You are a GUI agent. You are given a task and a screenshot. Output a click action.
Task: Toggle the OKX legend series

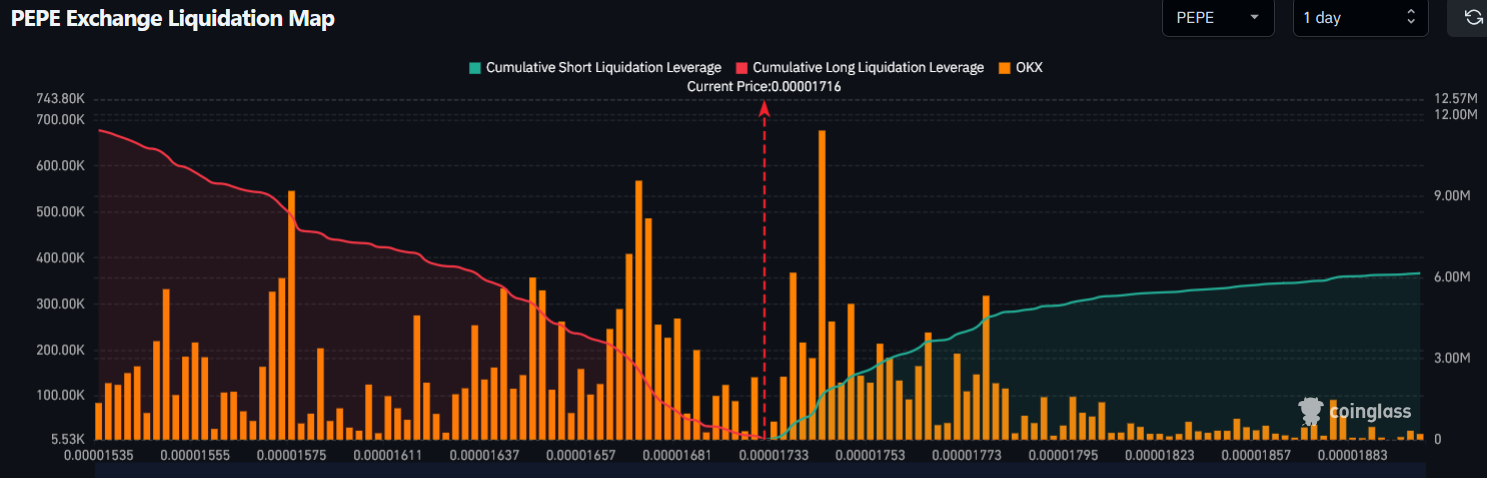[x=1020, y=68]
